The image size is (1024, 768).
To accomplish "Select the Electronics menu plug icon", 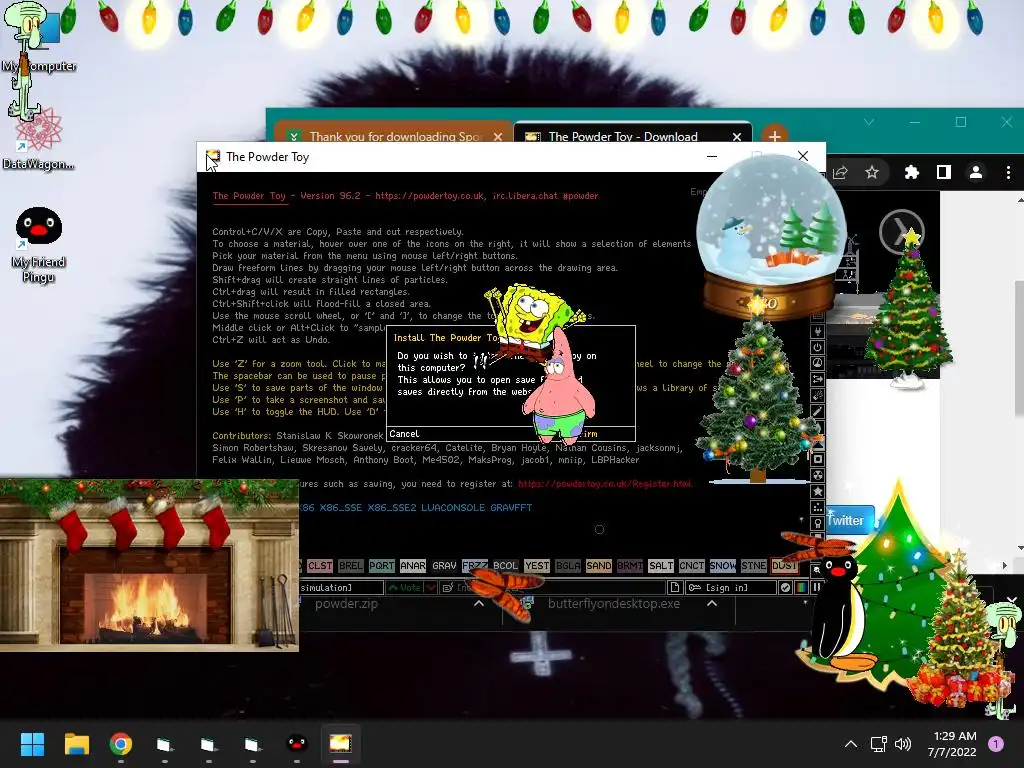I will pos(817,331).
